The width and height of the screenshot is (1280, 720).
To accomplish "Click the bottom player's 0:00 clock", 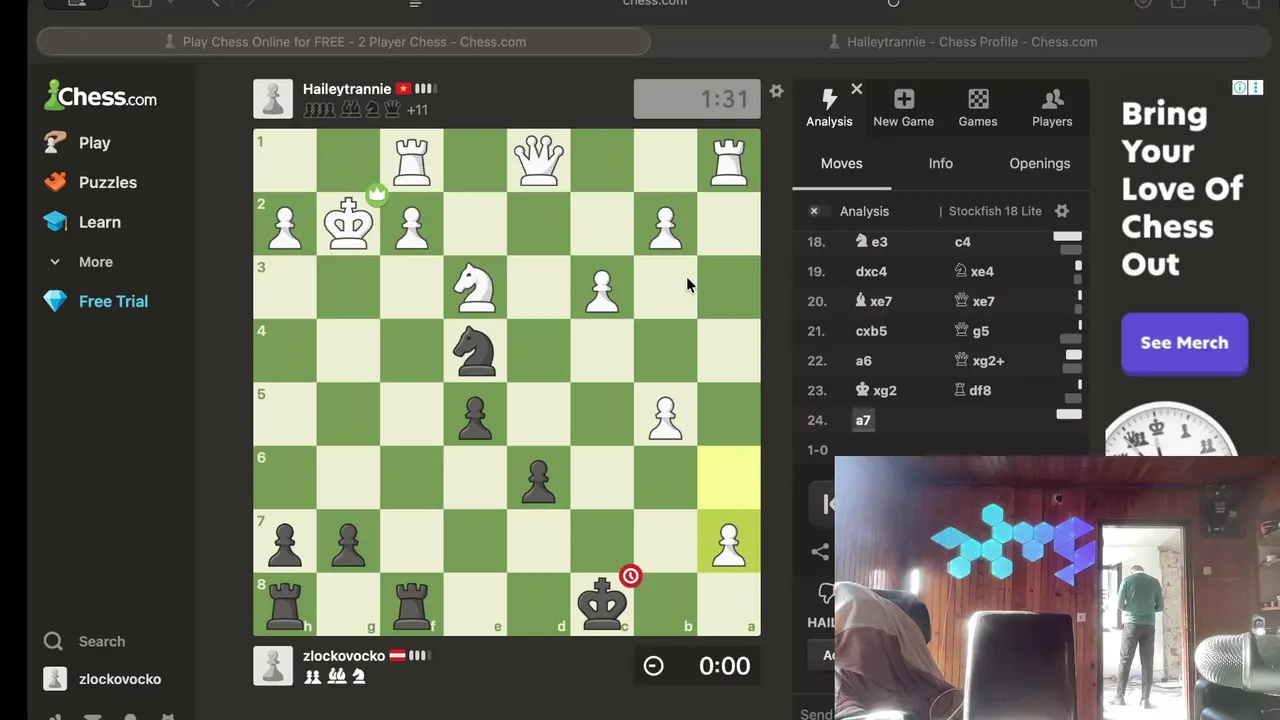I will tap(697, 666).
